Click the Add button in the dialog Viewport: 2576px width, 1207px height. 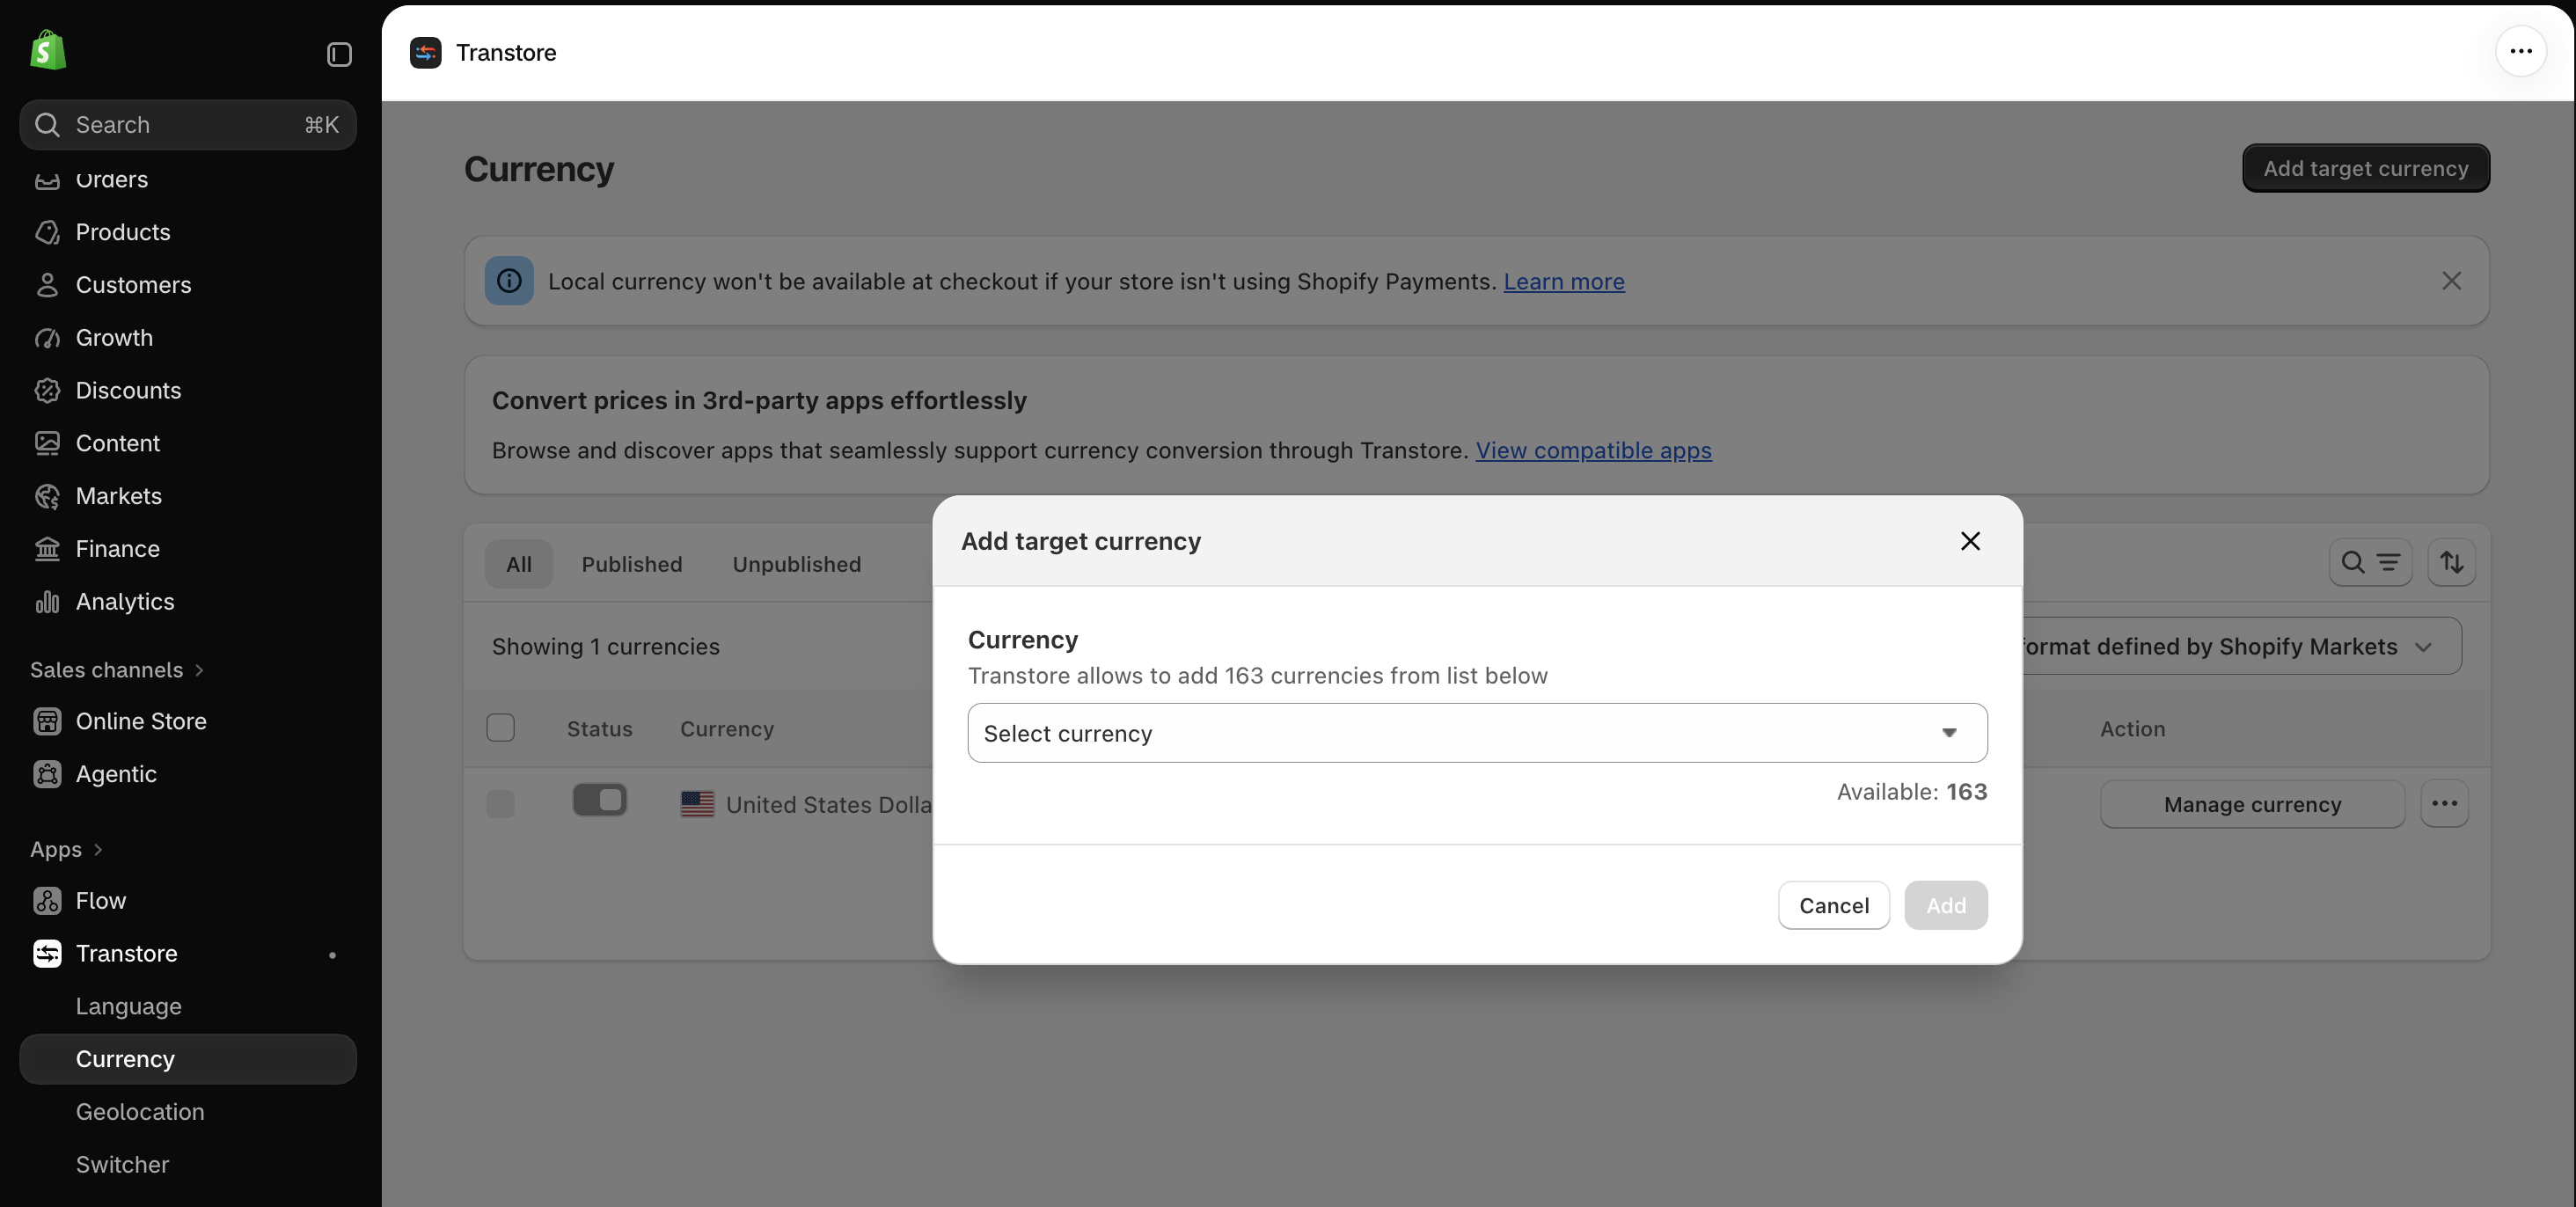tap(1945, 905)
